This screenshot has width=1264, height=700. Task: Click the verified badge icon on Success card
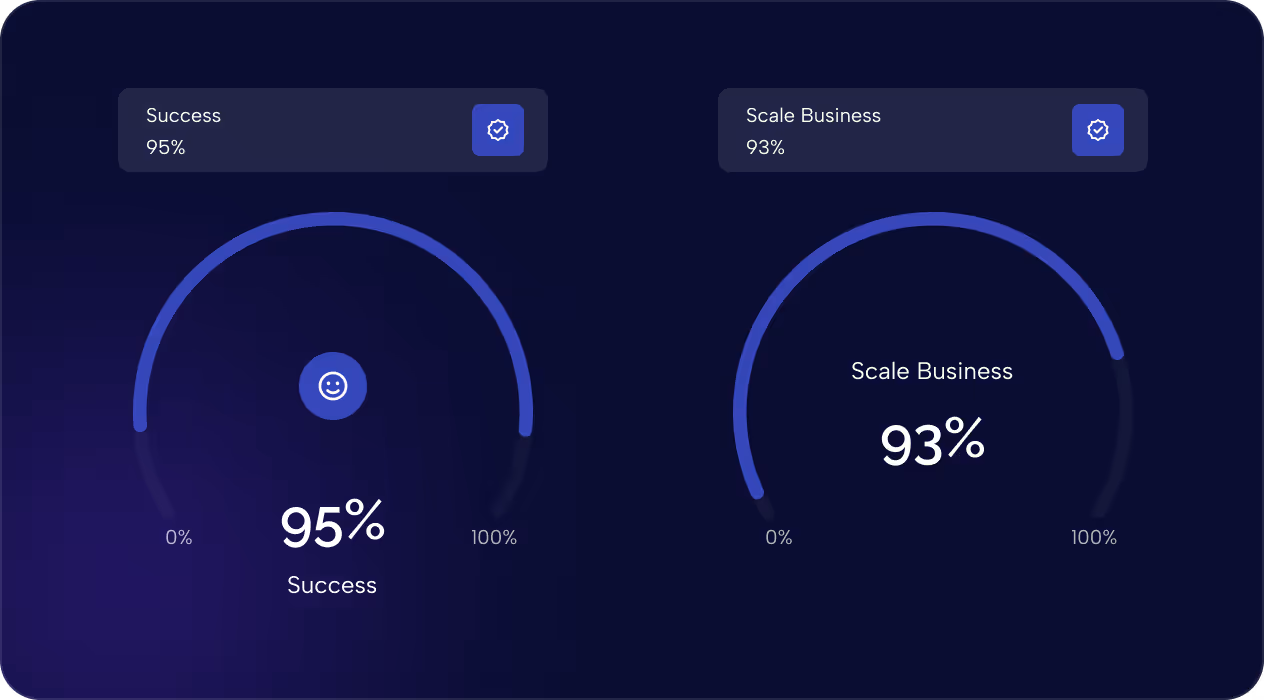pos(497,129)
